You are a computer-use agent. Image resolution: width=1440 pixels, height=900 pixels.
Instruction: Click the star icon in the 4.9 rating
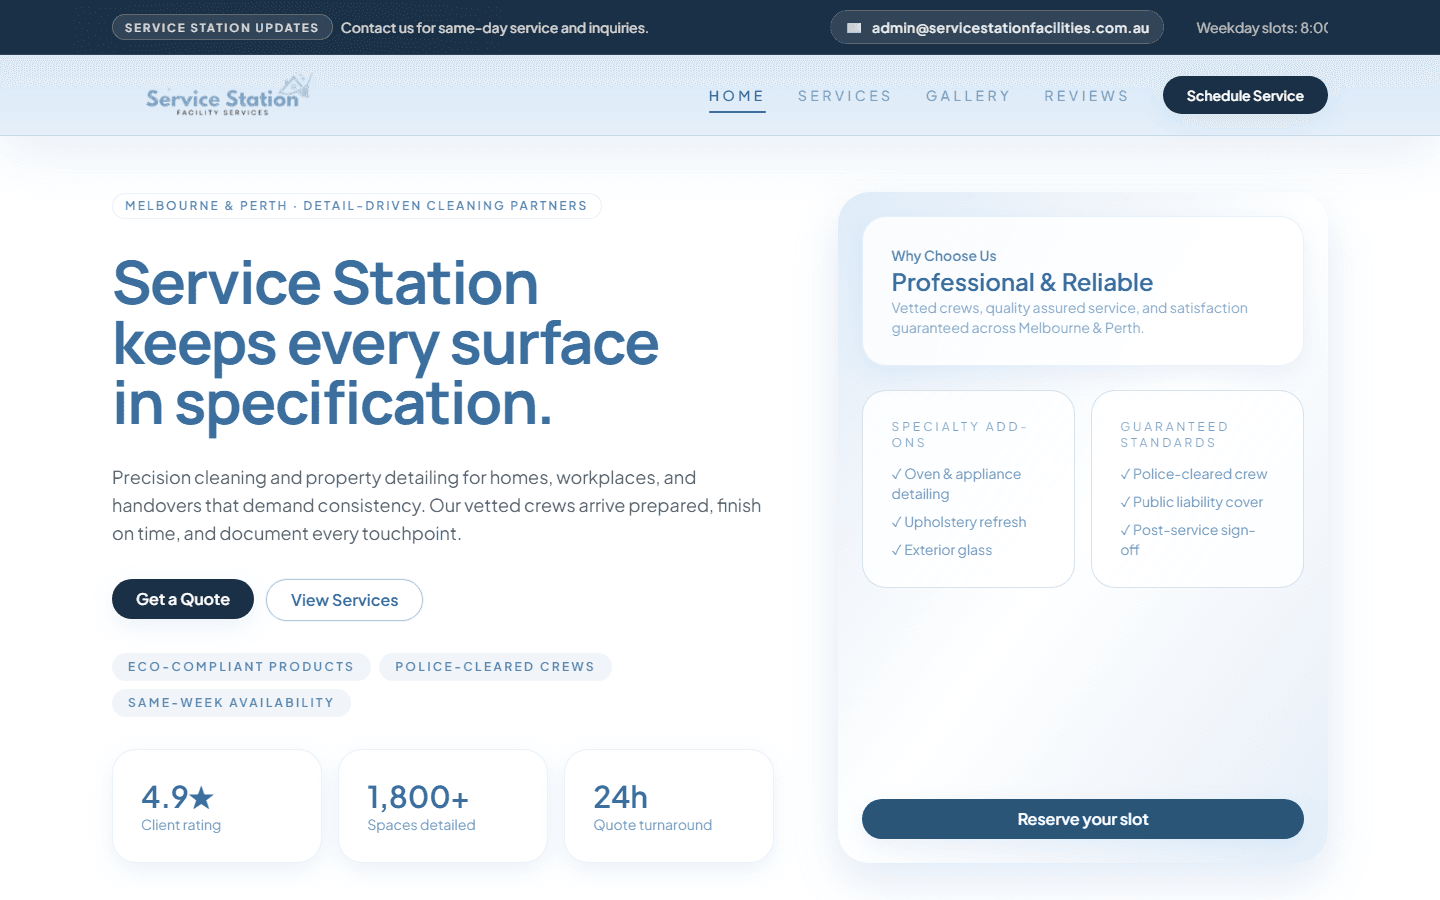(202, 797)
